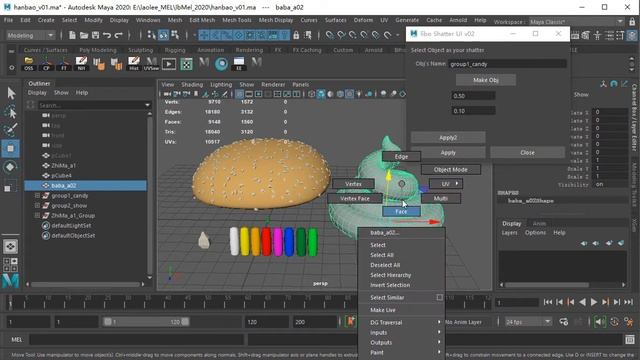Toggle Select by component type mode
This screenshot has height=360, width=640.
tap(175, 36)
